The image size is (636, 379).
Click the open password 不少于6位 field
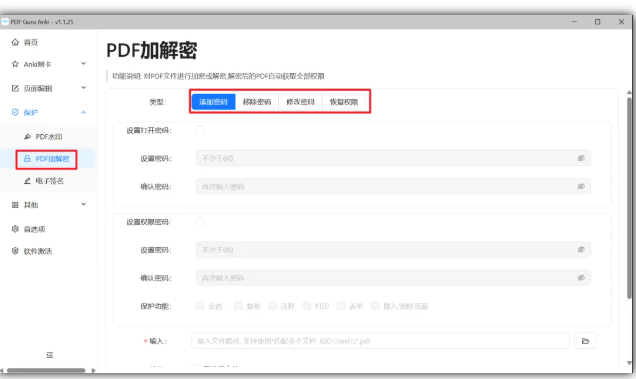pyautogui.click(x=393, y=158)
